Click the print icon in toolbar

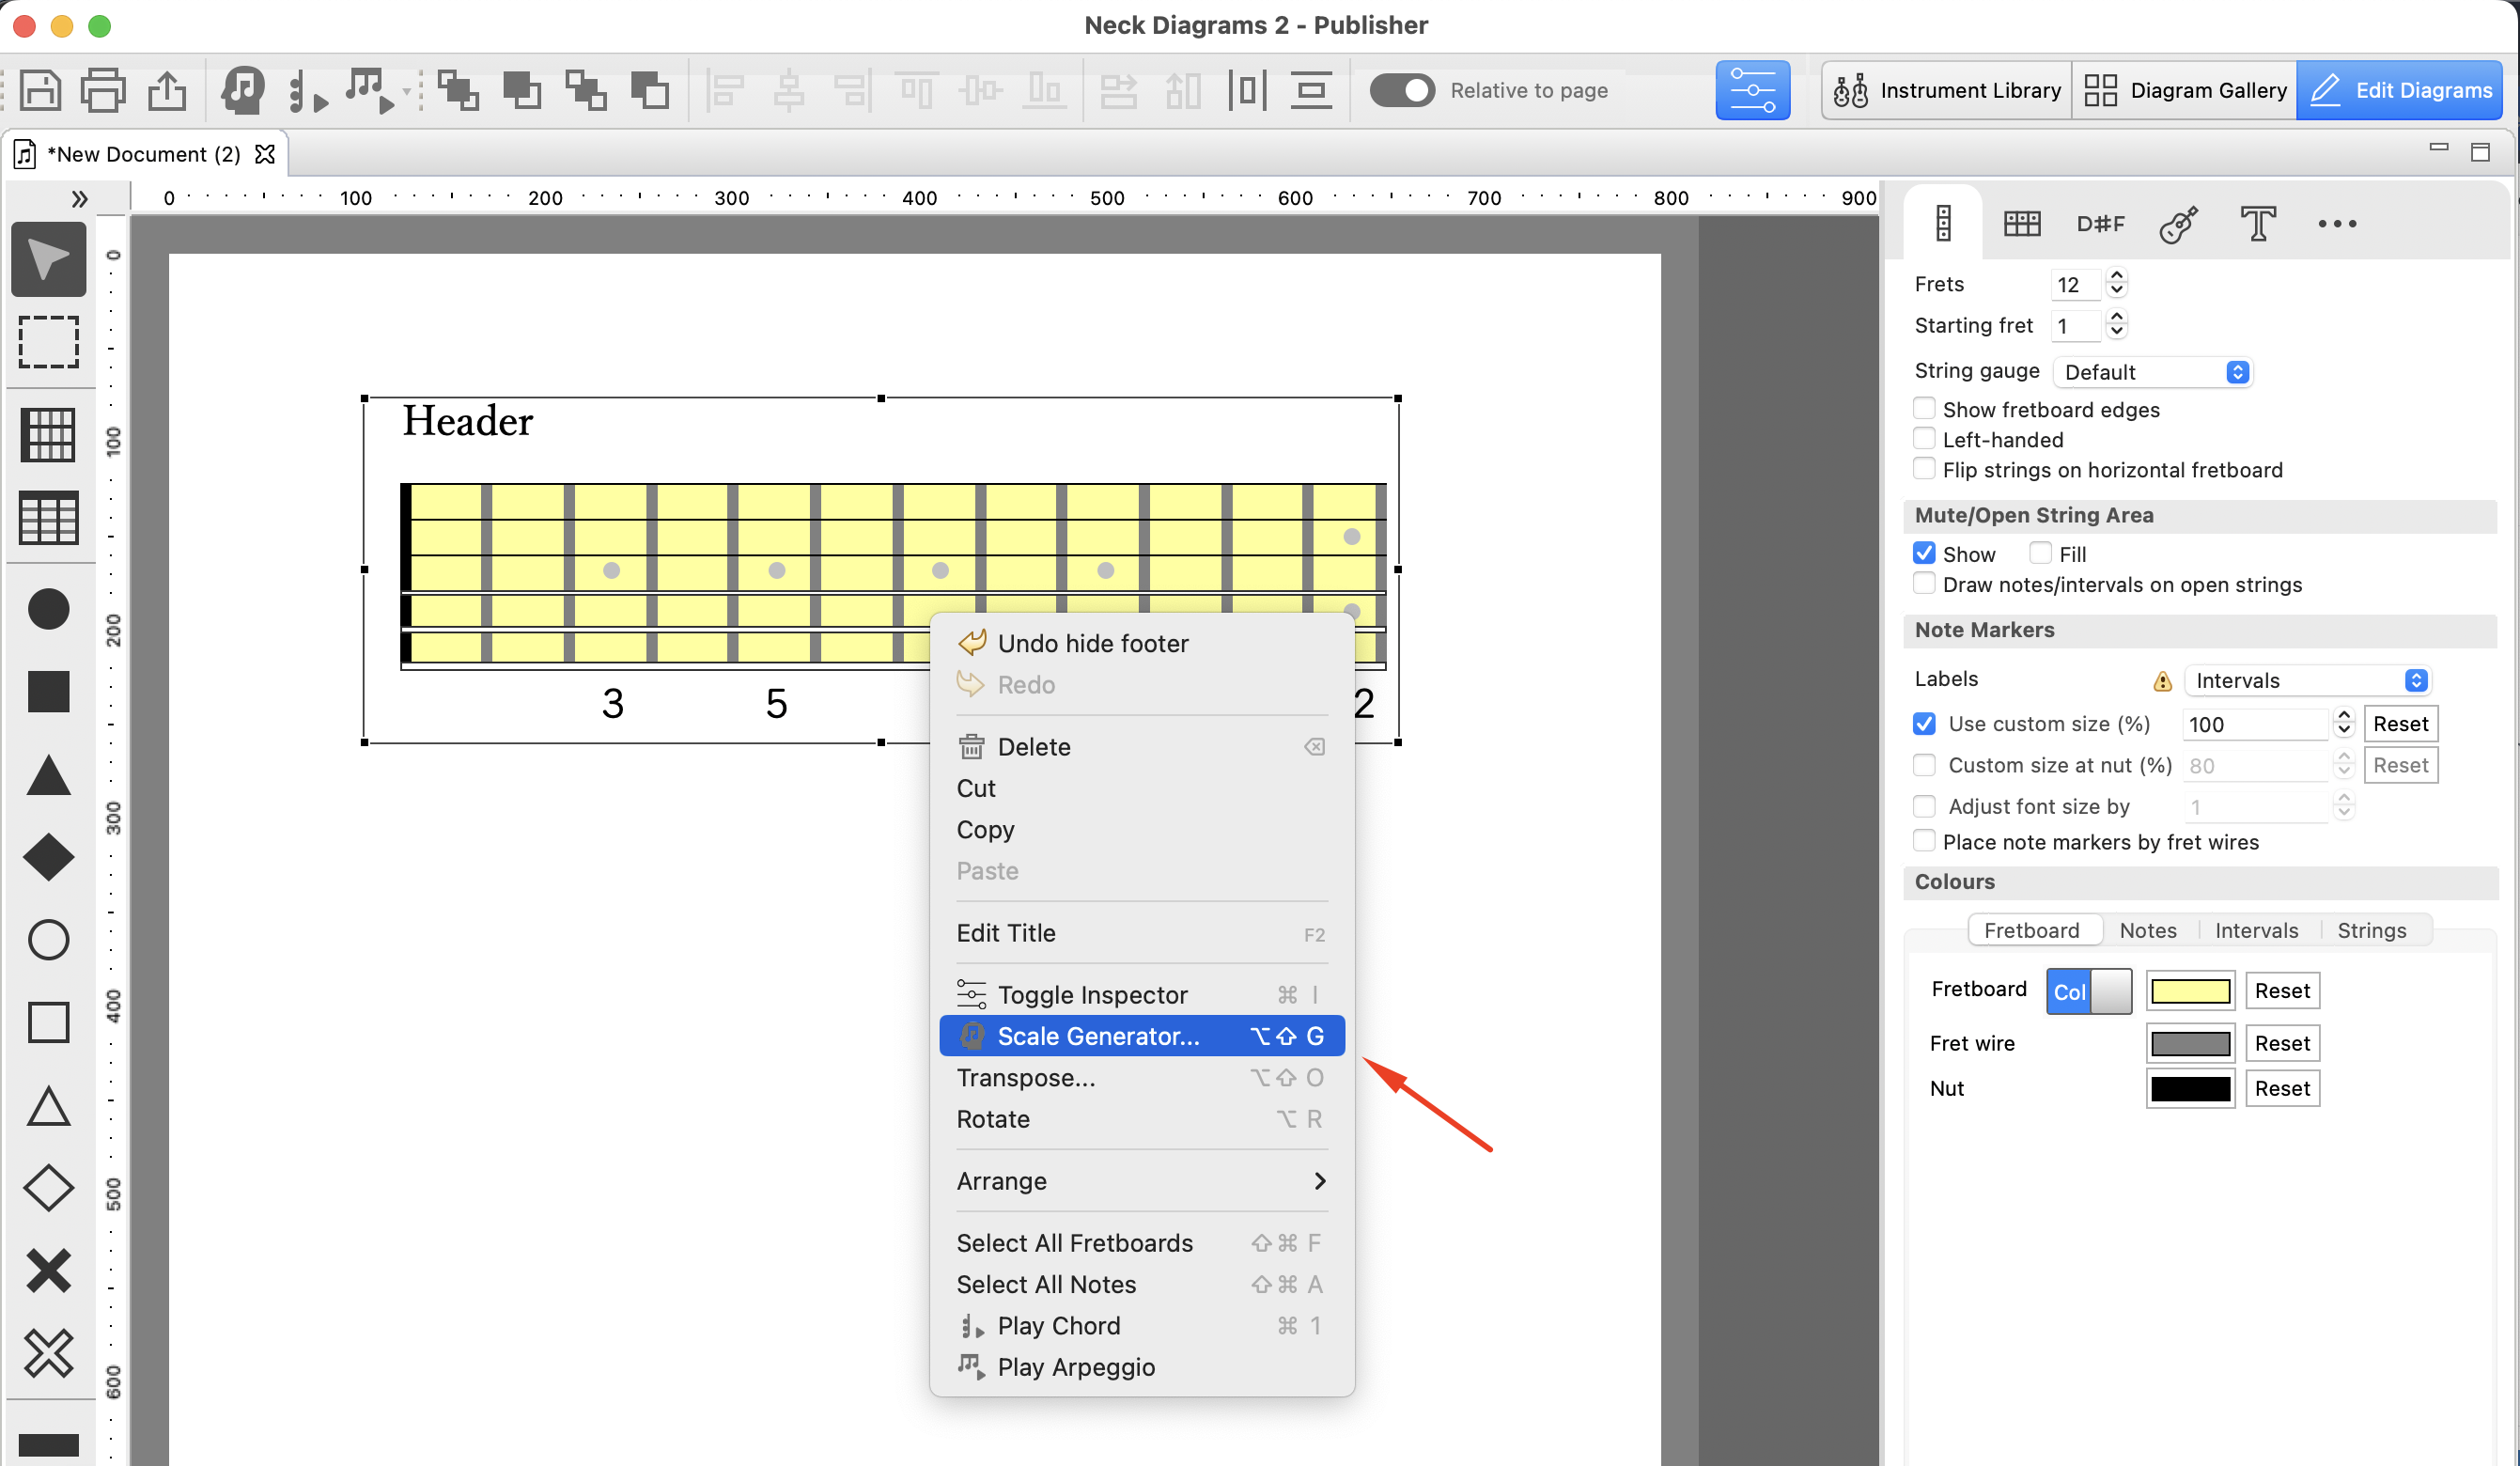point(102,90)
